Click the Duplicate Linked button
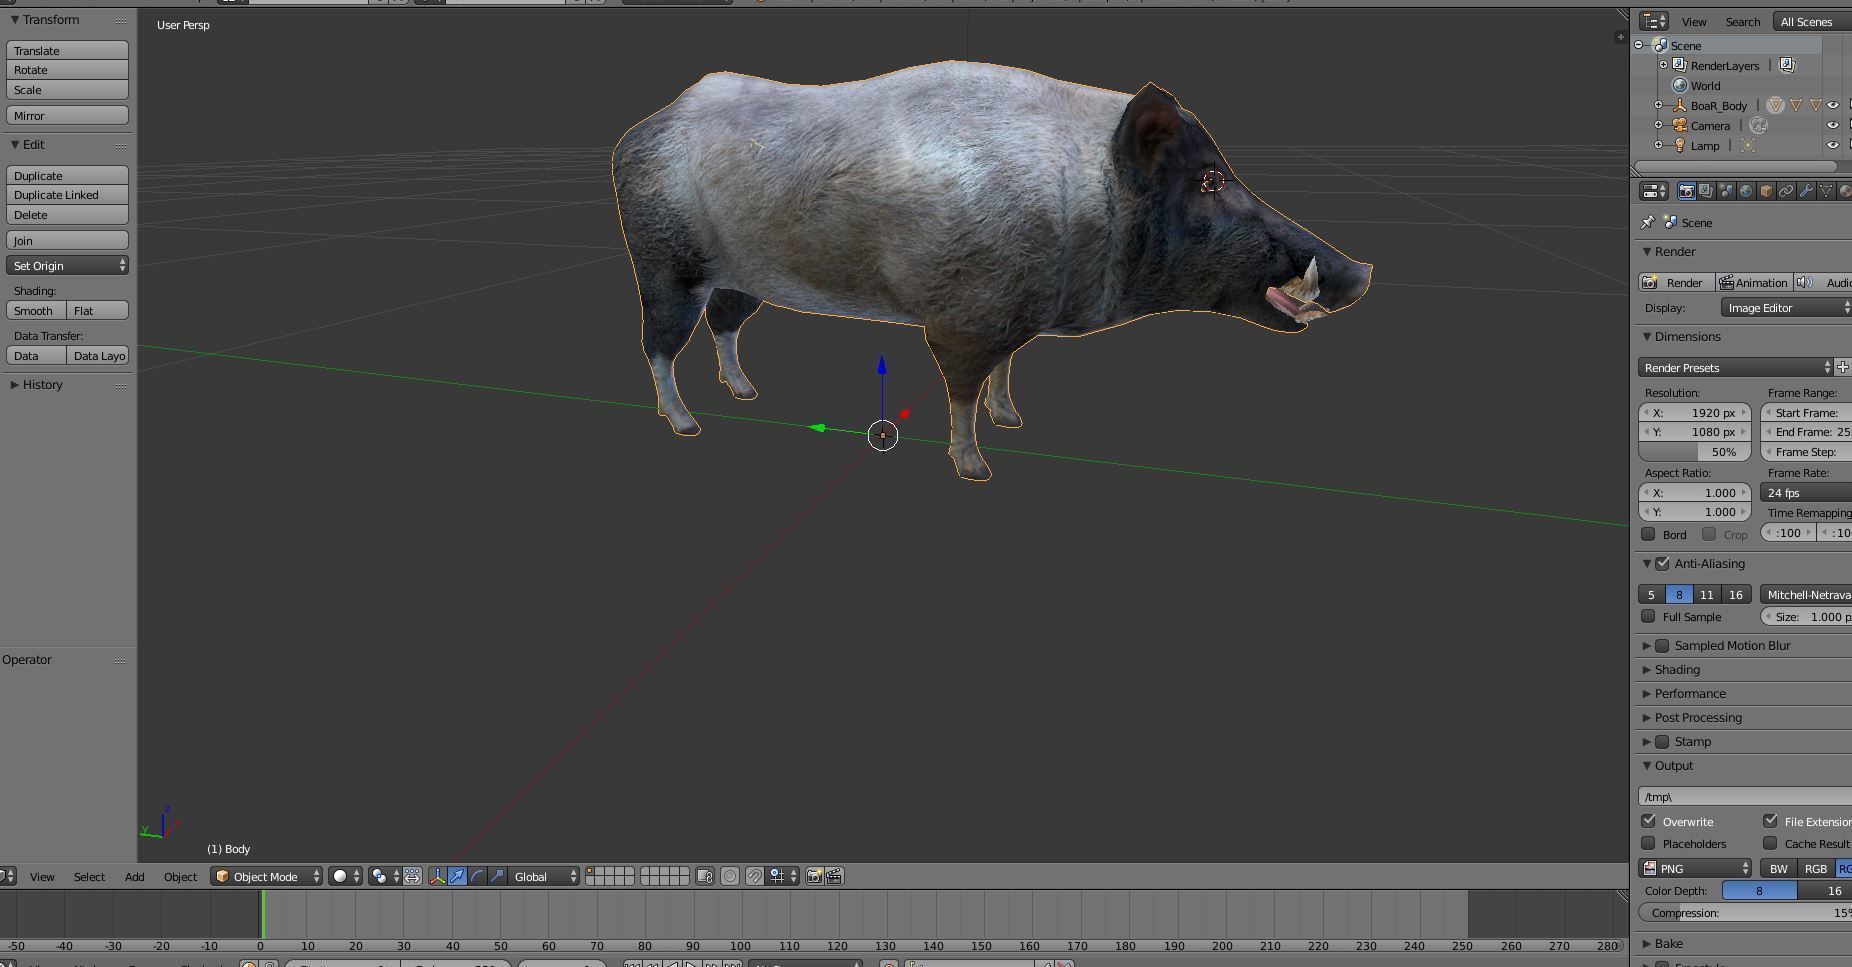 pos(67,194)
